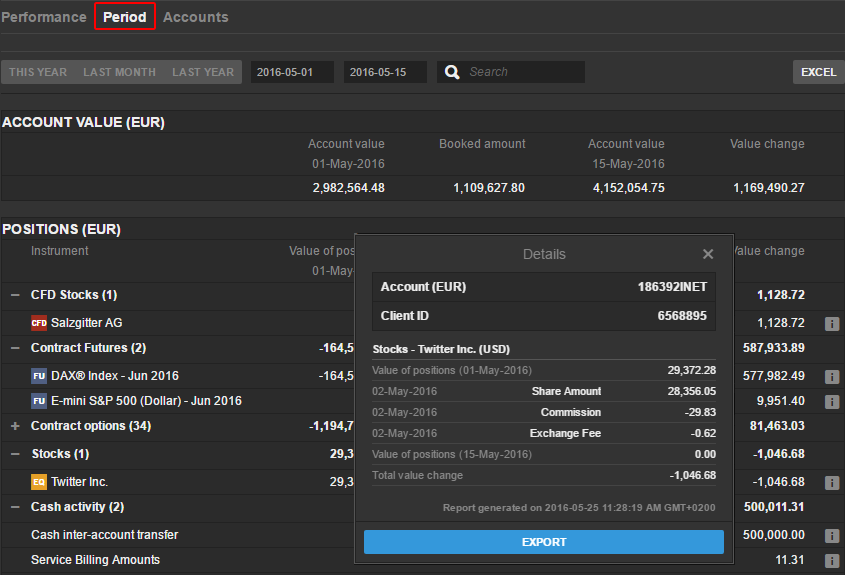Open info icon for Salzgitter AG row

[831, 323]
